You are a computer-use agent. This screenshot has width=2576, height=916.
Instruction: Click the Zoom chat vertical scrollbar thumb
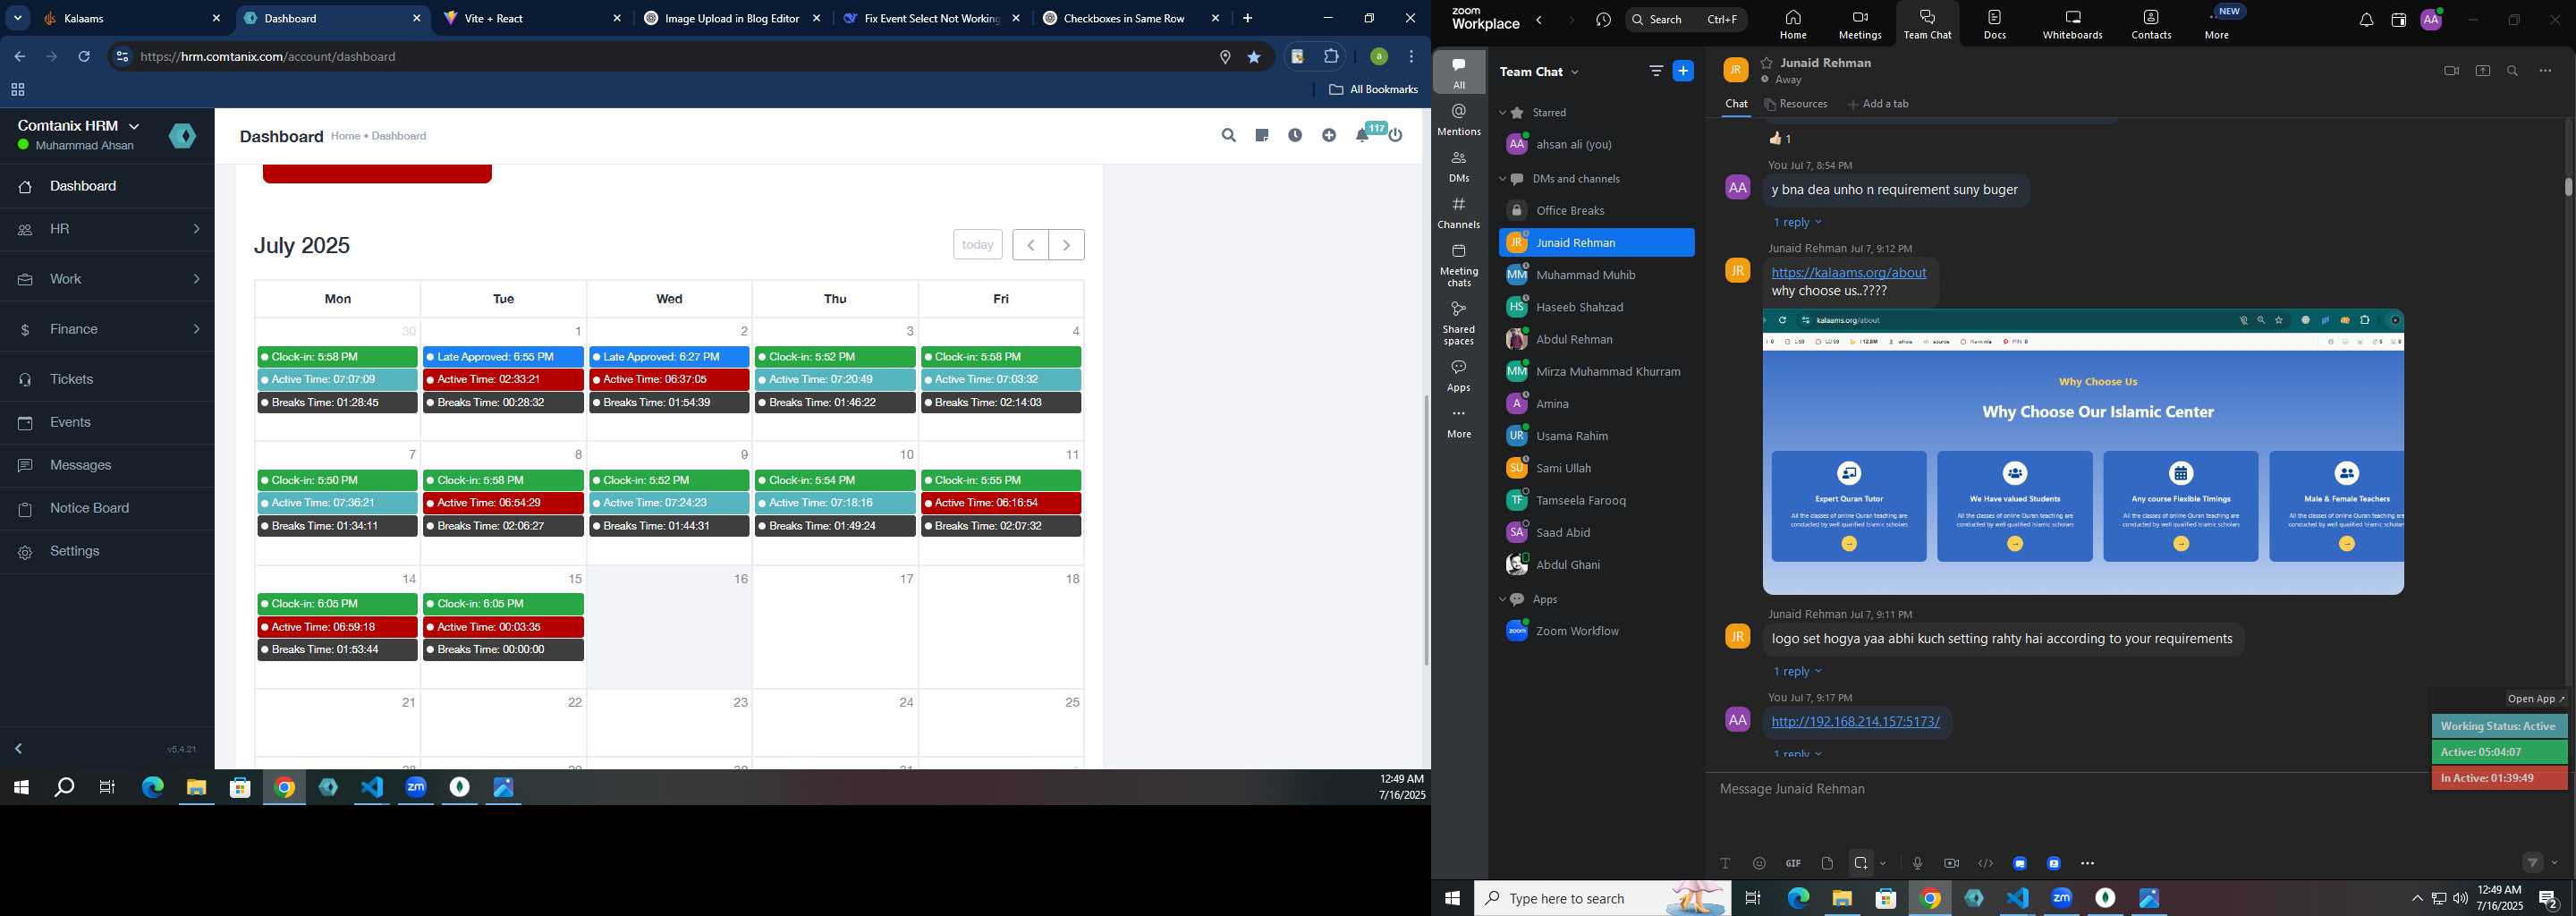pos(2568,187)
